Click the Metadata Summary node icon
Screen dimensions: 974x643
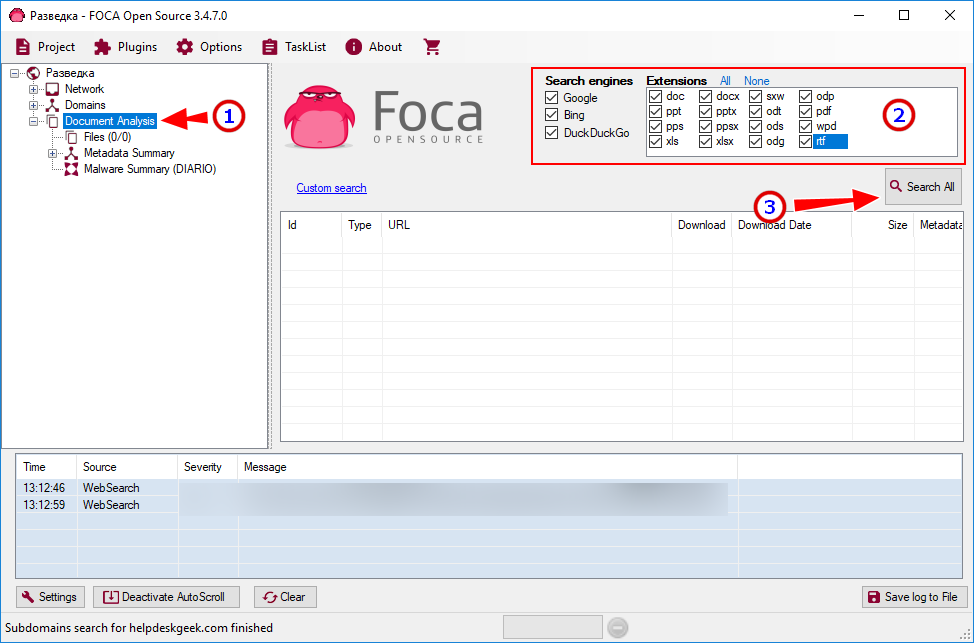coord(71,153)
